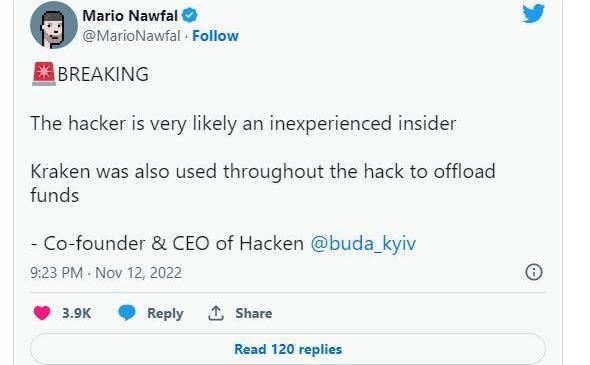Click the blue reply speech bubble icon
This screenshot has width=590, height=365.
(127, 313)
